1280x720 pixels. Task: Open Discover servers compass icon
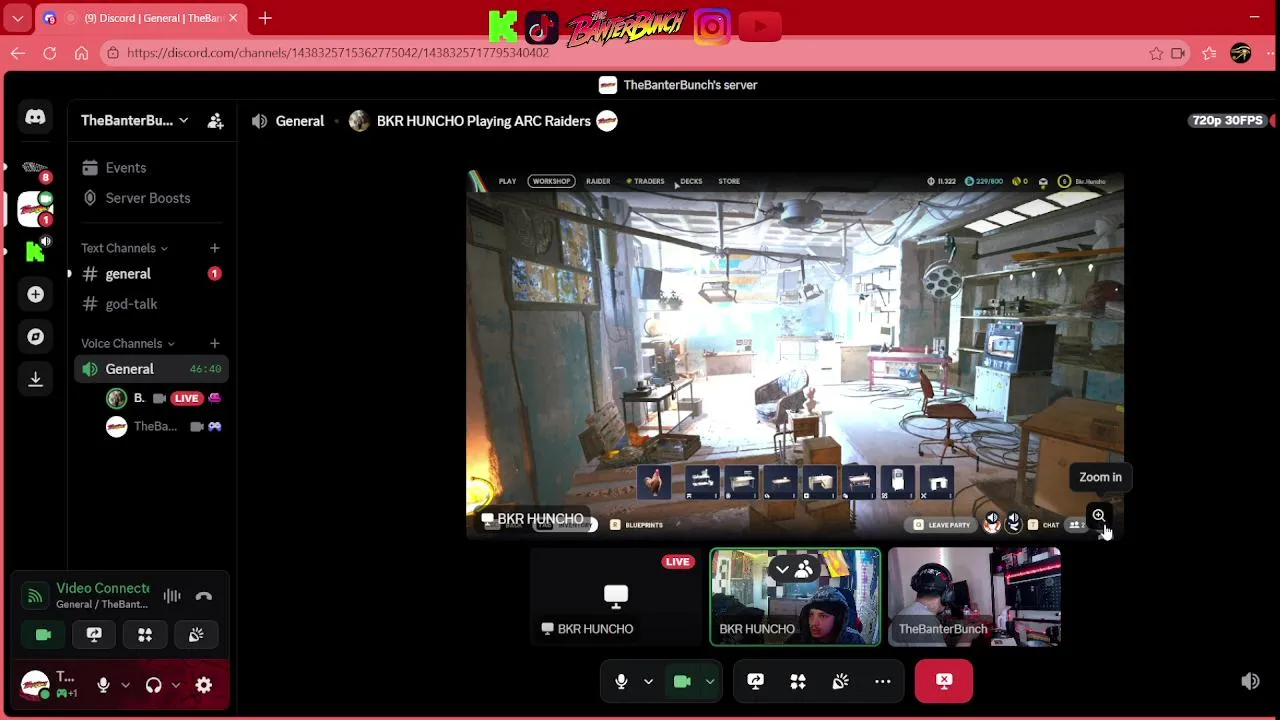click(35, 337)
